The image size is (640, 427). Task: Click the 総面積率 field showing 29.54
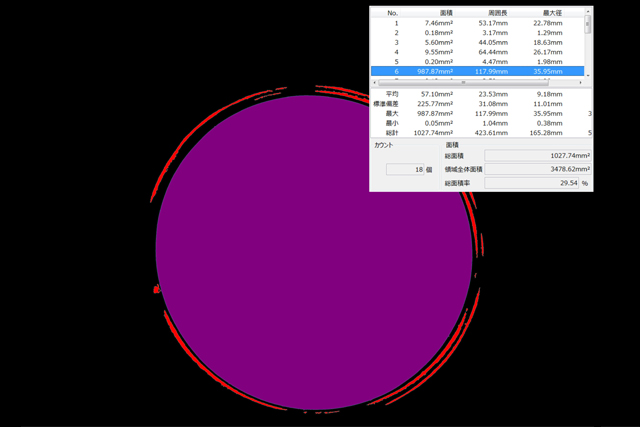(x=531, y=184)
